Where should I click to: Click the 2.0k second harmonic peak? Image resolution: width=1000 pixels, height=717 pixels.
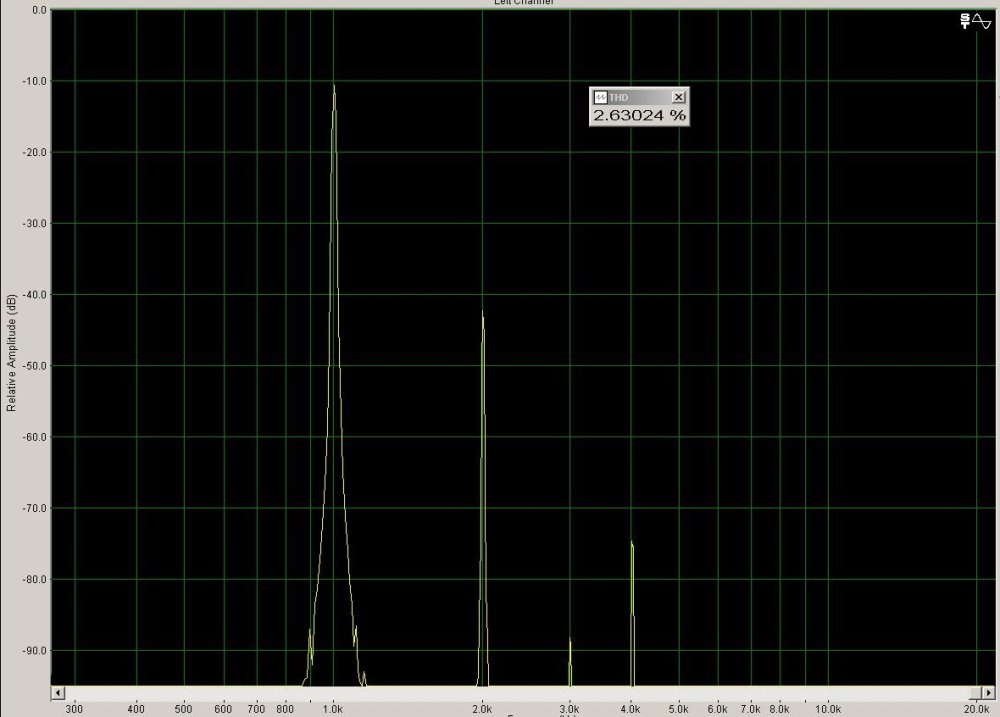[x=483, y=315]
